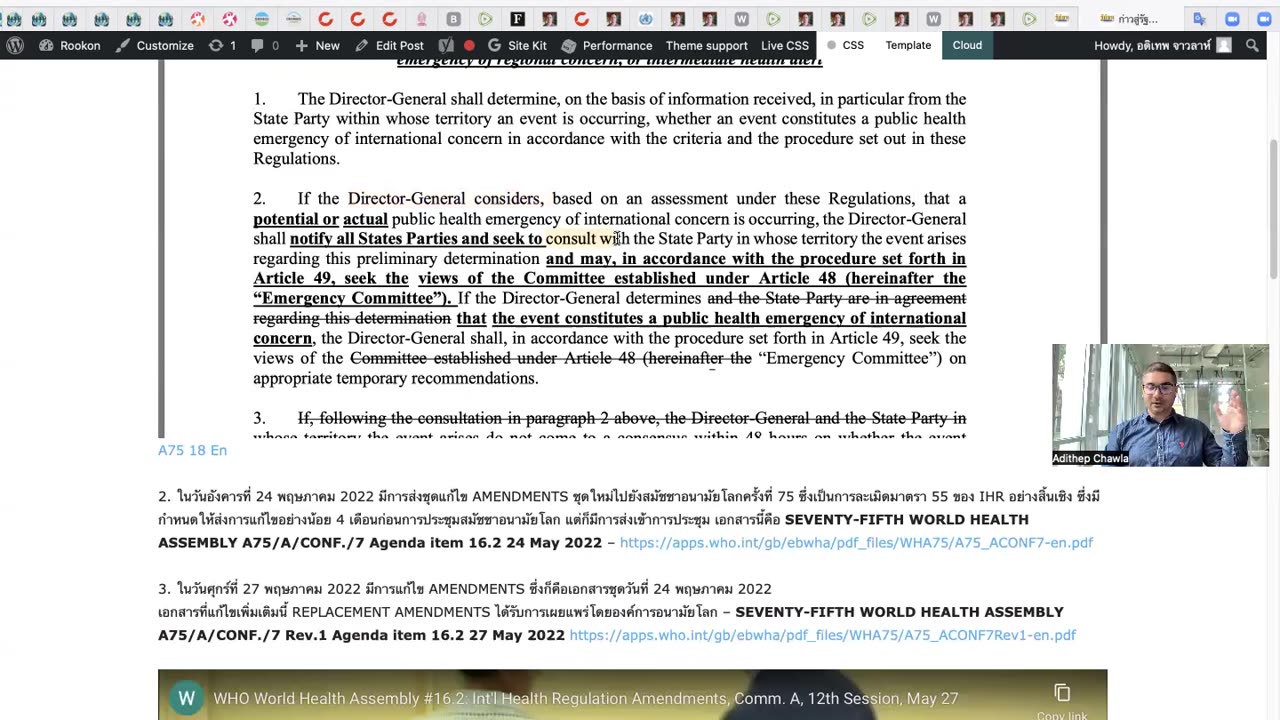Open the WHO World Health Assembly video title
The width and height of the screenshot is (1280, 720).
point(586,699)
